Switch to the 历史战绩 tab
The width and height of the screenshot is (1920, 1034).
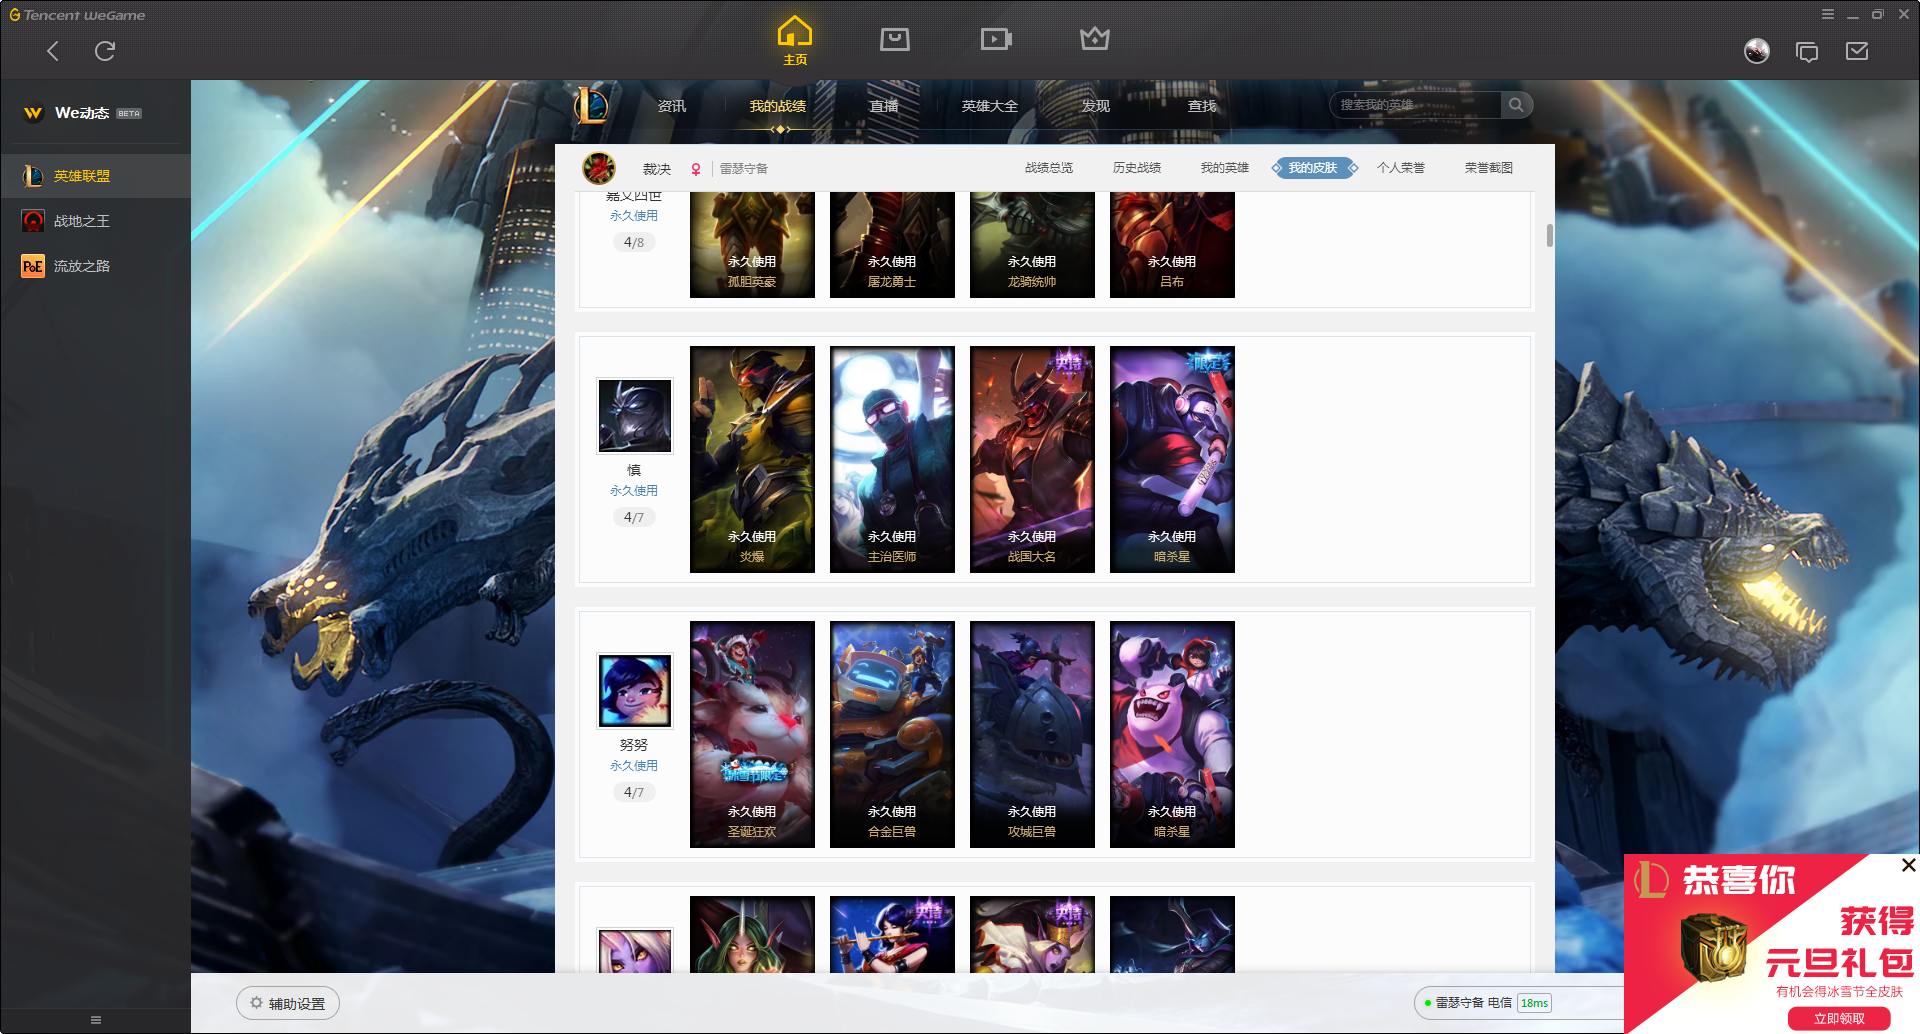tap(1137, 168)
